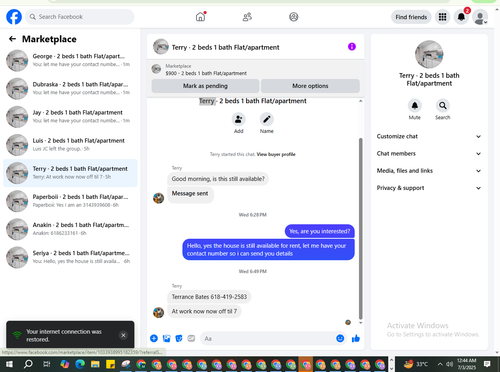Open Windows action center notifications
This screenshot has height=372, width=500.
click(x=487, y=364)
